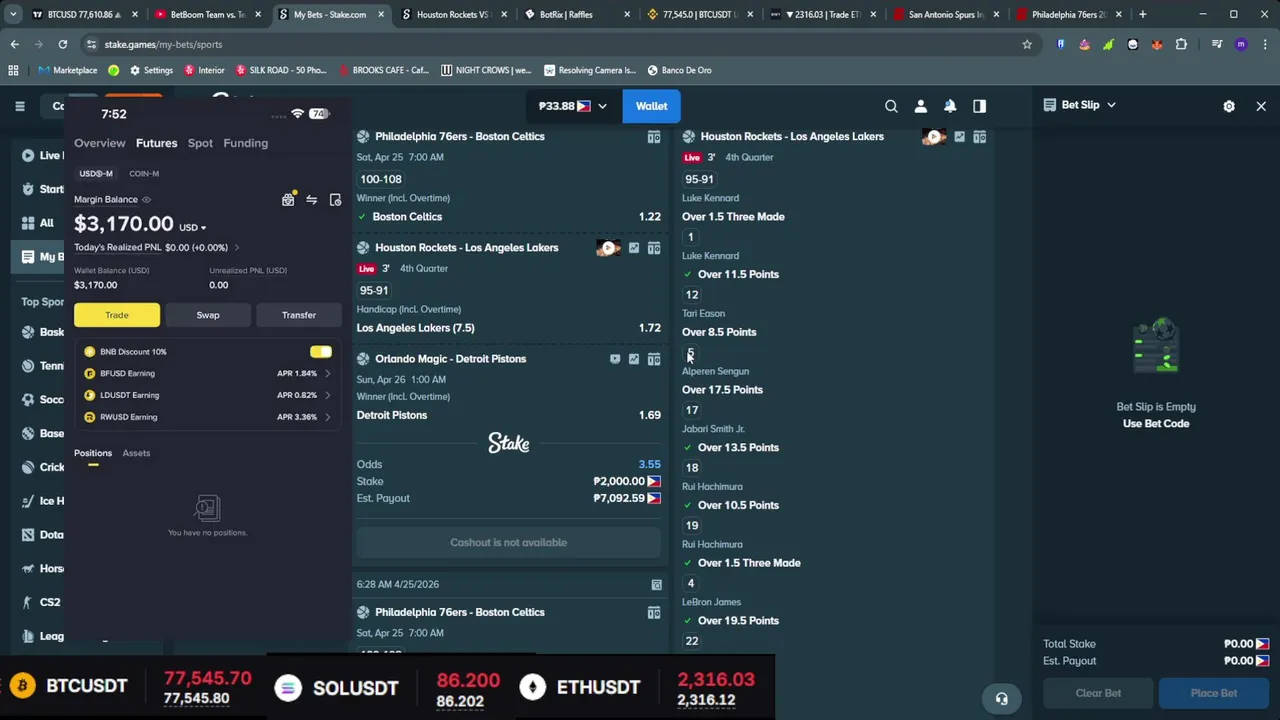Open Chrome extensions puzzle icon
The image size is (1280, 720).
1181,44
